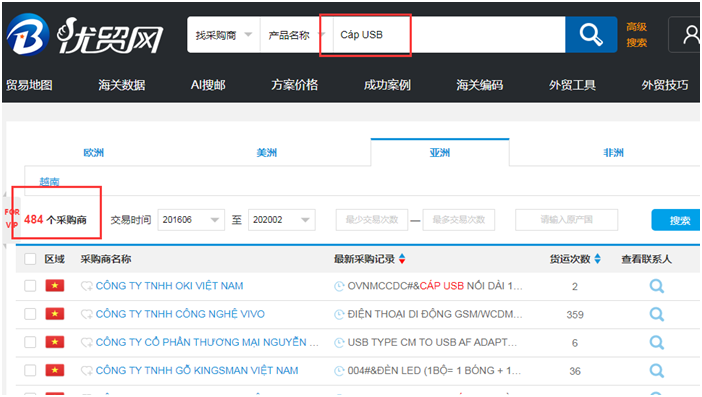Click the 请输入原产国 input field
This screenshot has height=397, width=702.
point(566,220)
